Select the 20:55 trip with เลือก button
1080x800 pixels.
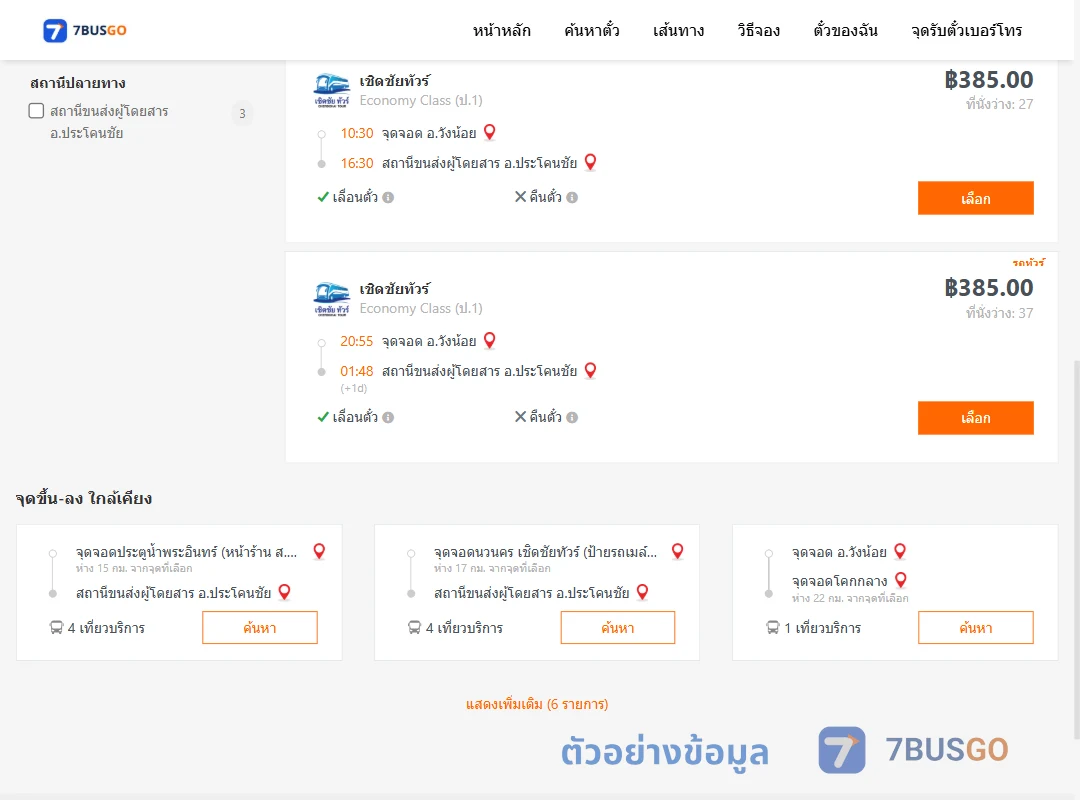(975, 418)
